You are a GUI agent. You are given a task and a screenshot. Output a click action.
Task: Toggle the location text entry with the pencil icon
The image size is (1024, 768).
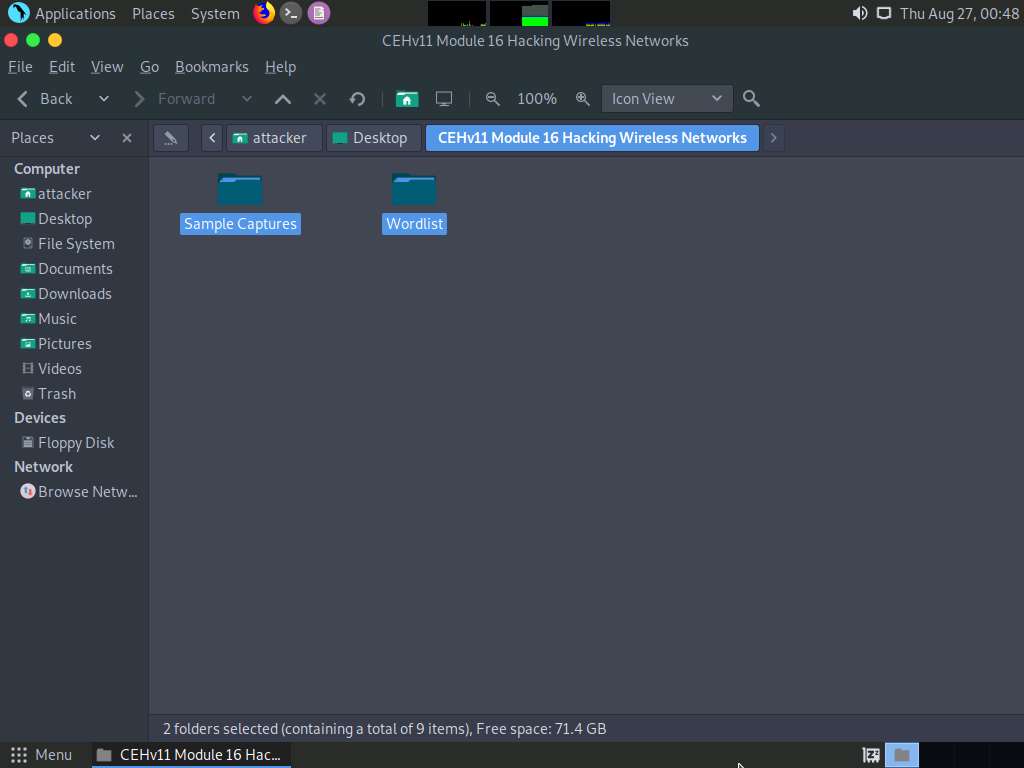(170, 137)
